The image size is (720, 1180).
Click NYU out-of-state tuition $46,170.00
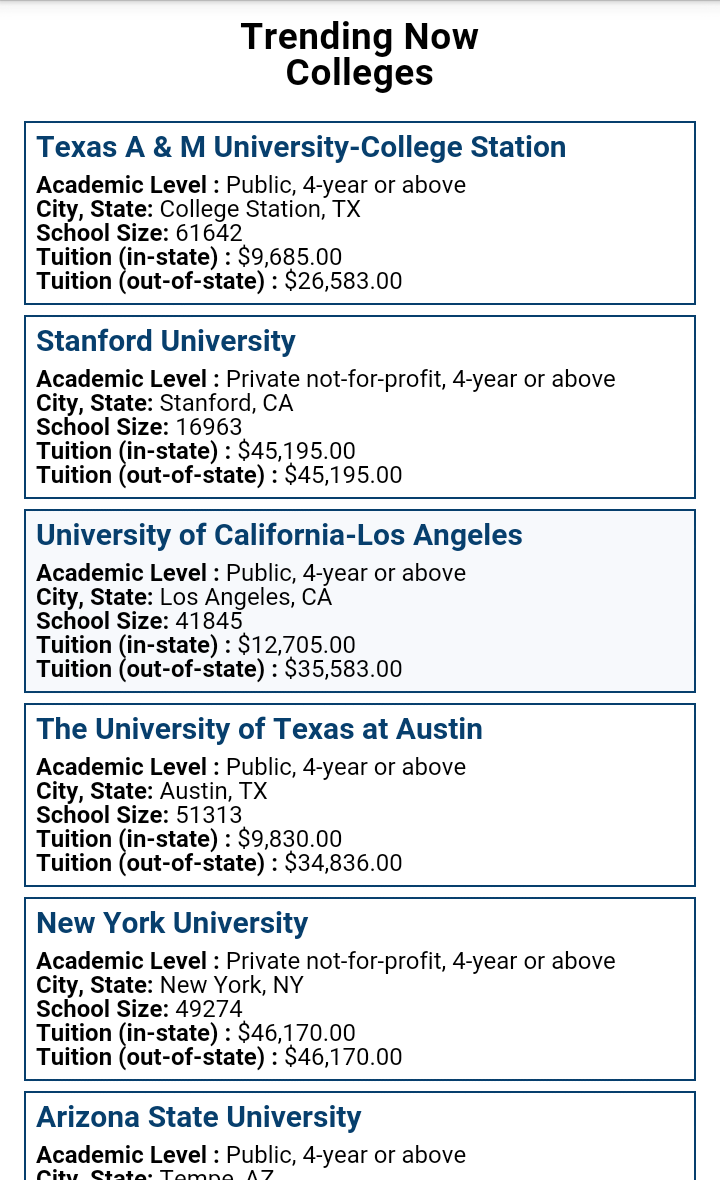(219, 1057)
